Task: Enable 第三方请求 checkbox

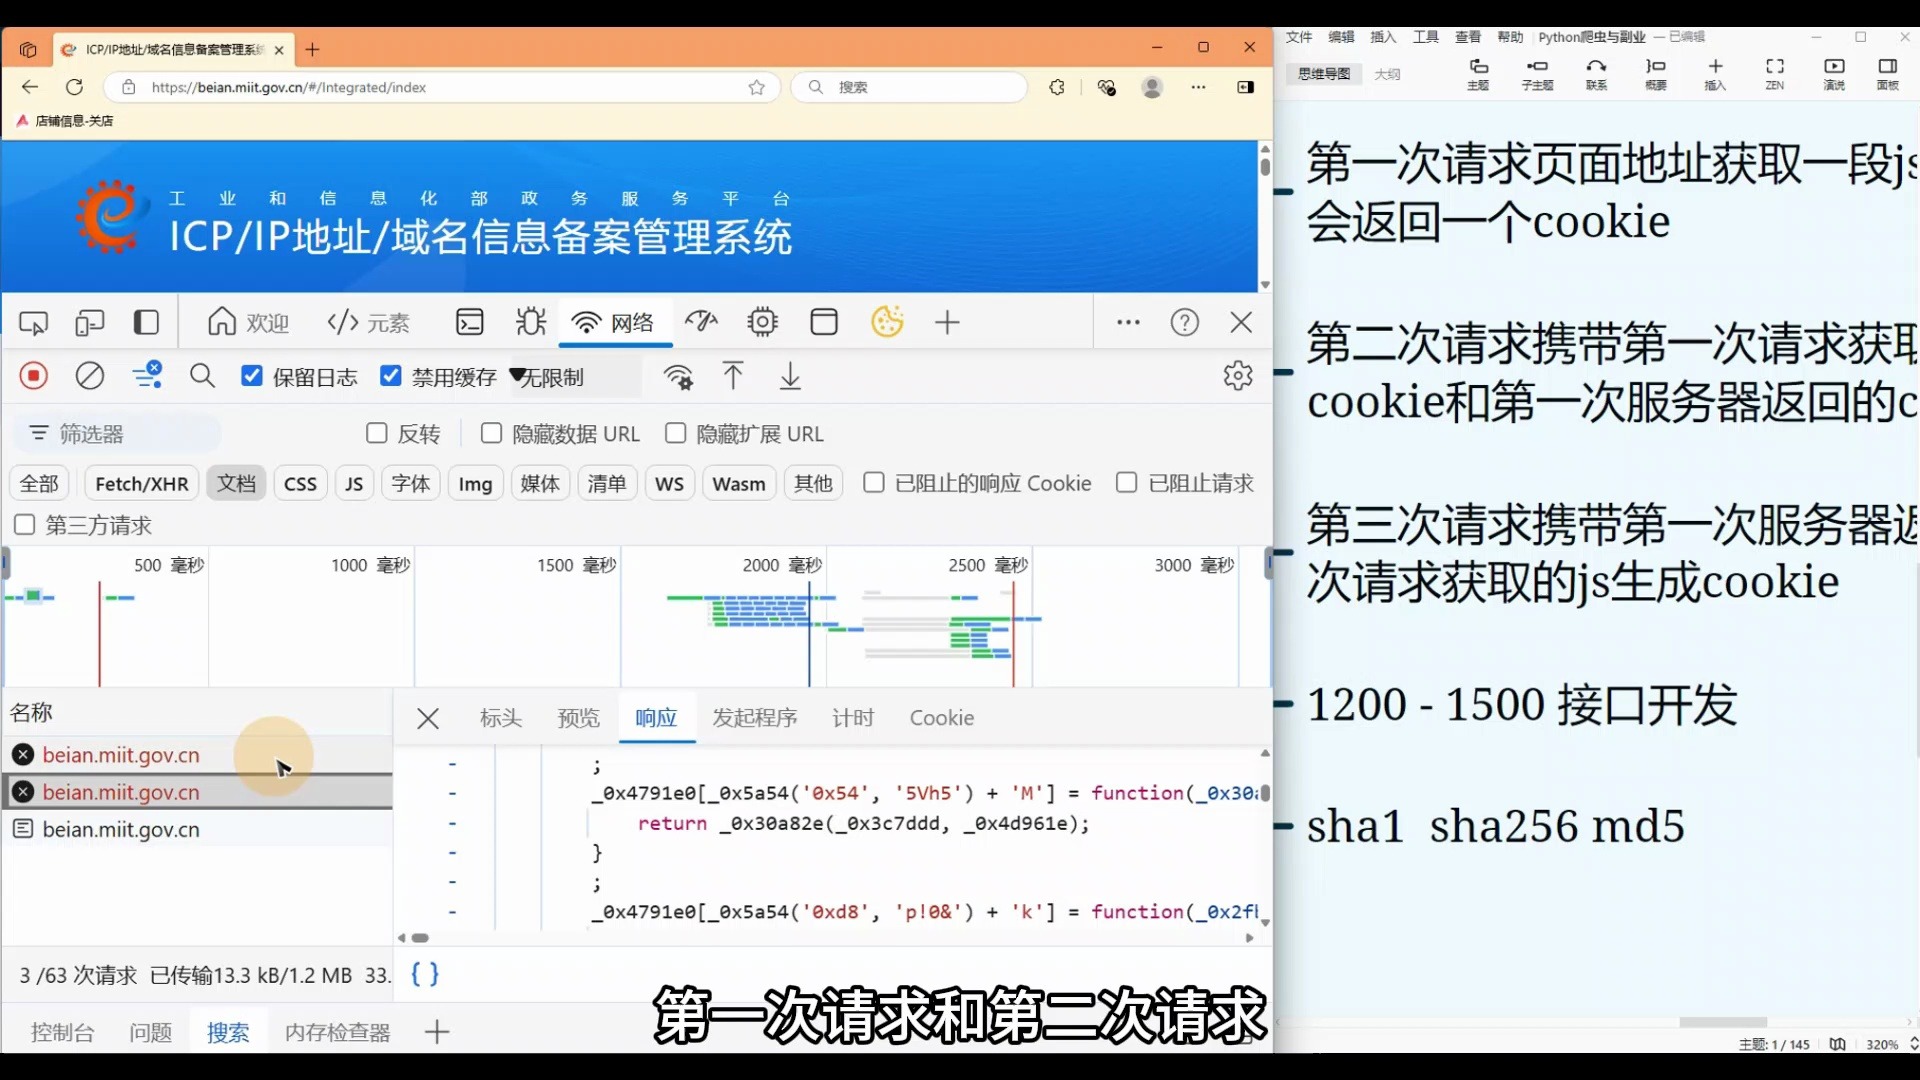Action: 25,525
